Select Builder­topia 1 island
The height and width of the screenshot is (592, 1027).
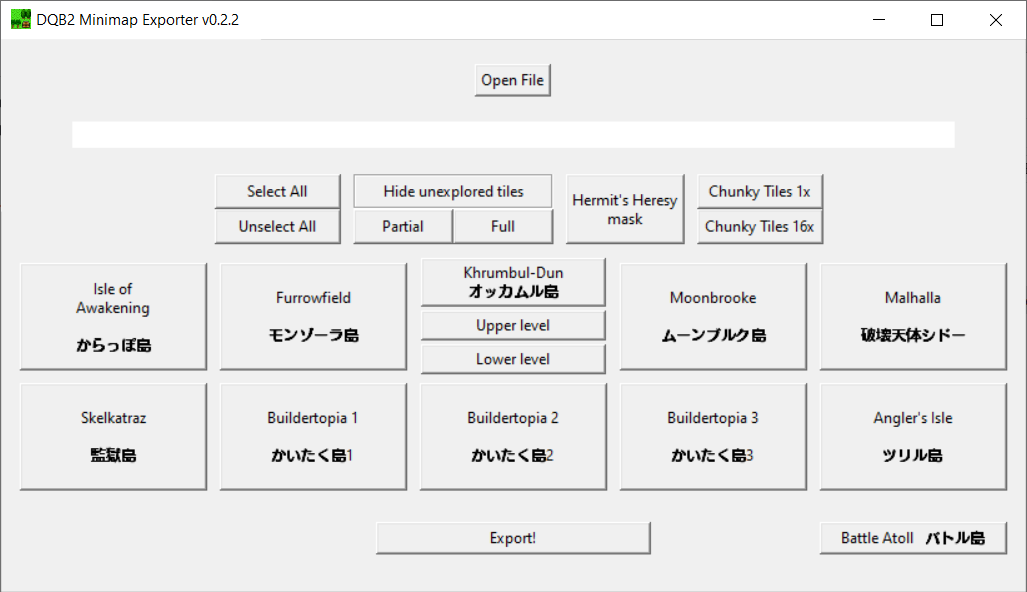pyautogui.click(x=313, y=436)
